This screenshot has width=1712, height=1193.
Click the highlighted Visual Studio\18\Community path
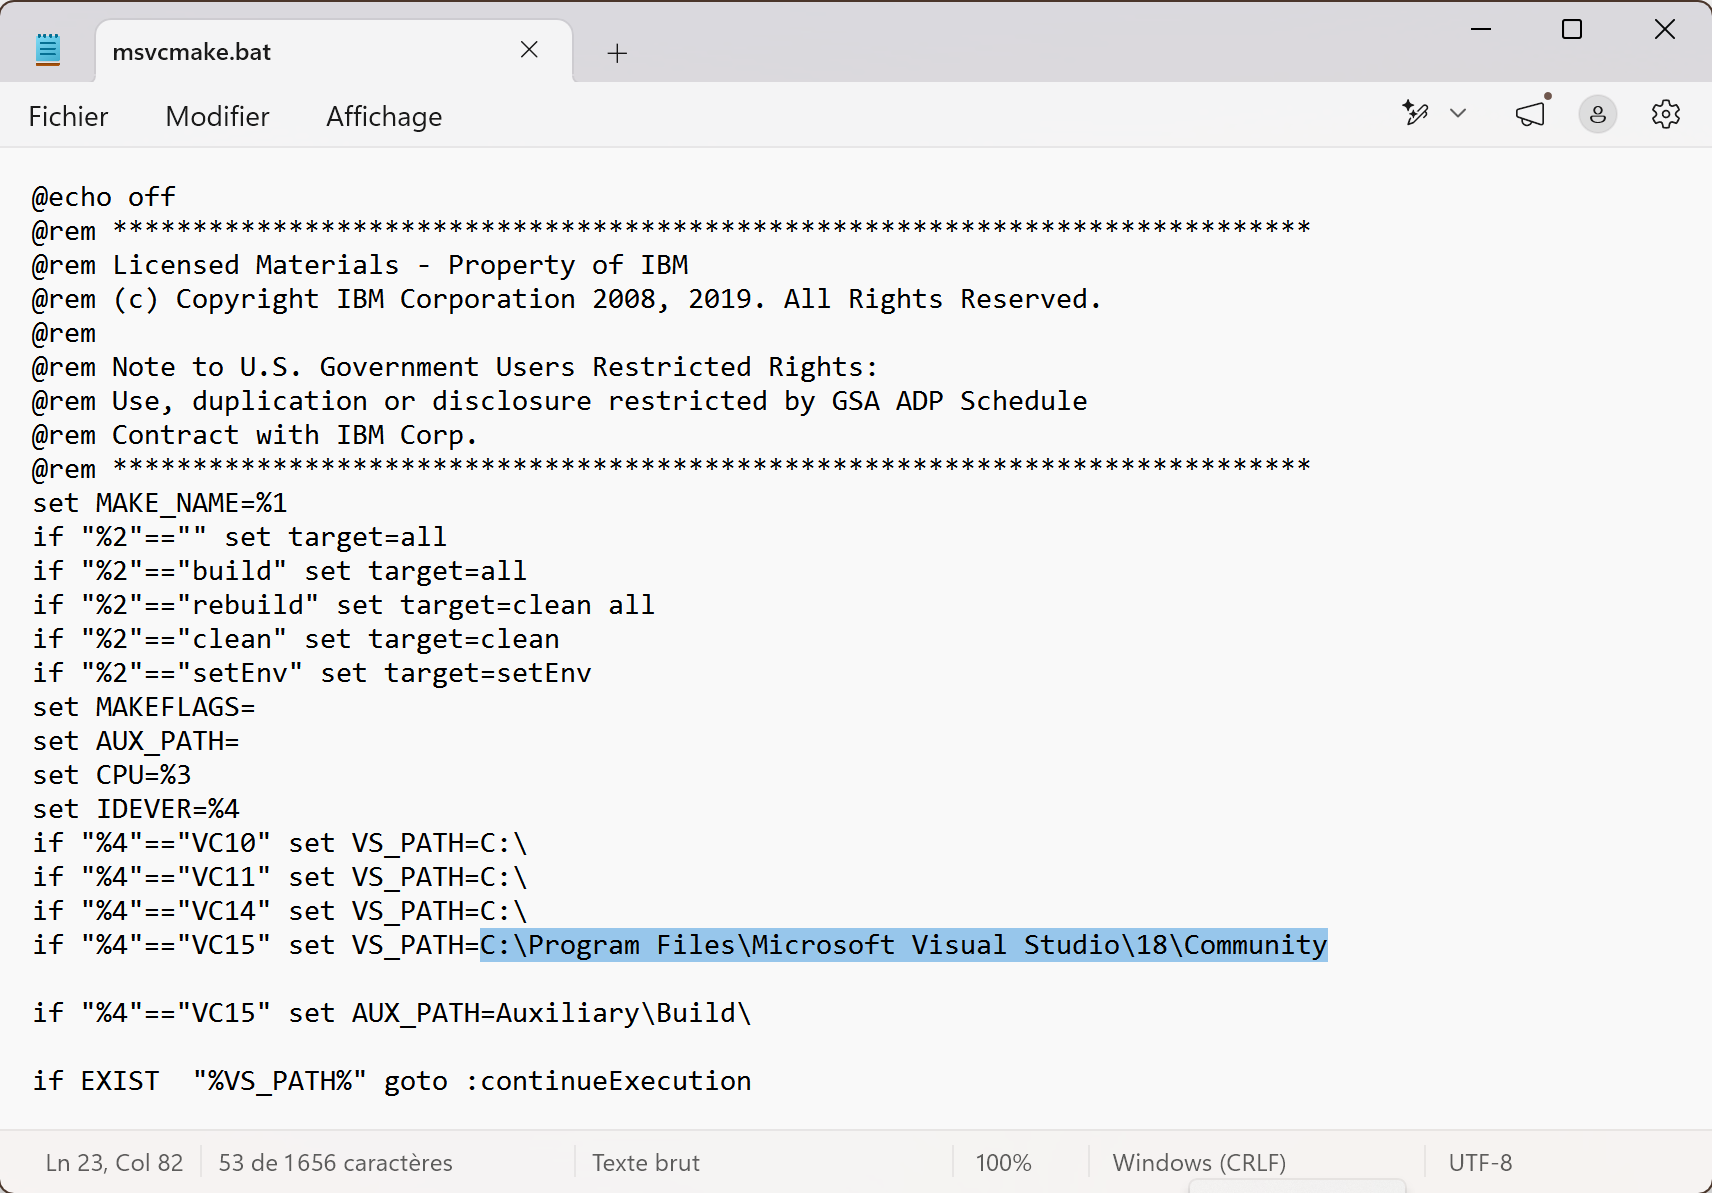(x=904, y=945)
